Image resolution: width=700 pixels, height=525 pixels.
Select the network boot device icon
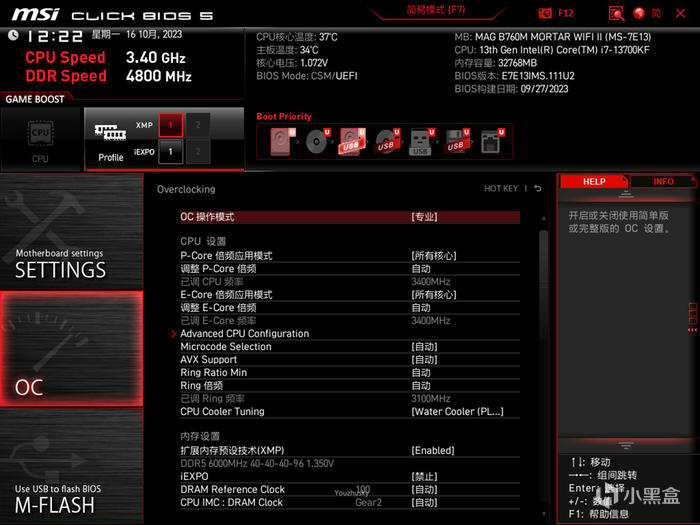pyautogui.click(x=492, y=142)
